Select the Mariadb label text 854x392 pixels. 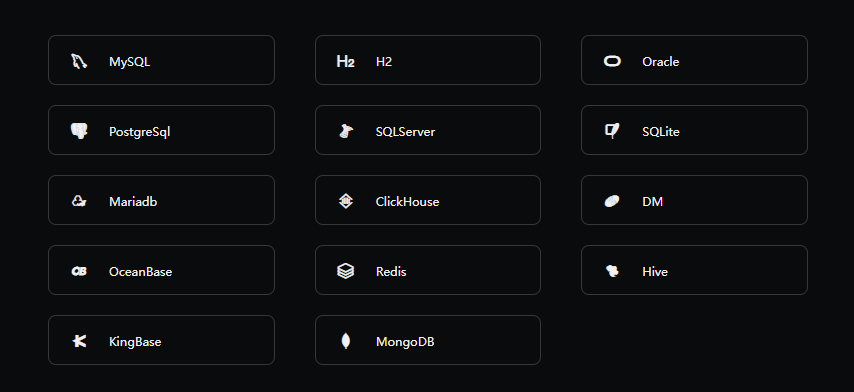click(133, 201)
